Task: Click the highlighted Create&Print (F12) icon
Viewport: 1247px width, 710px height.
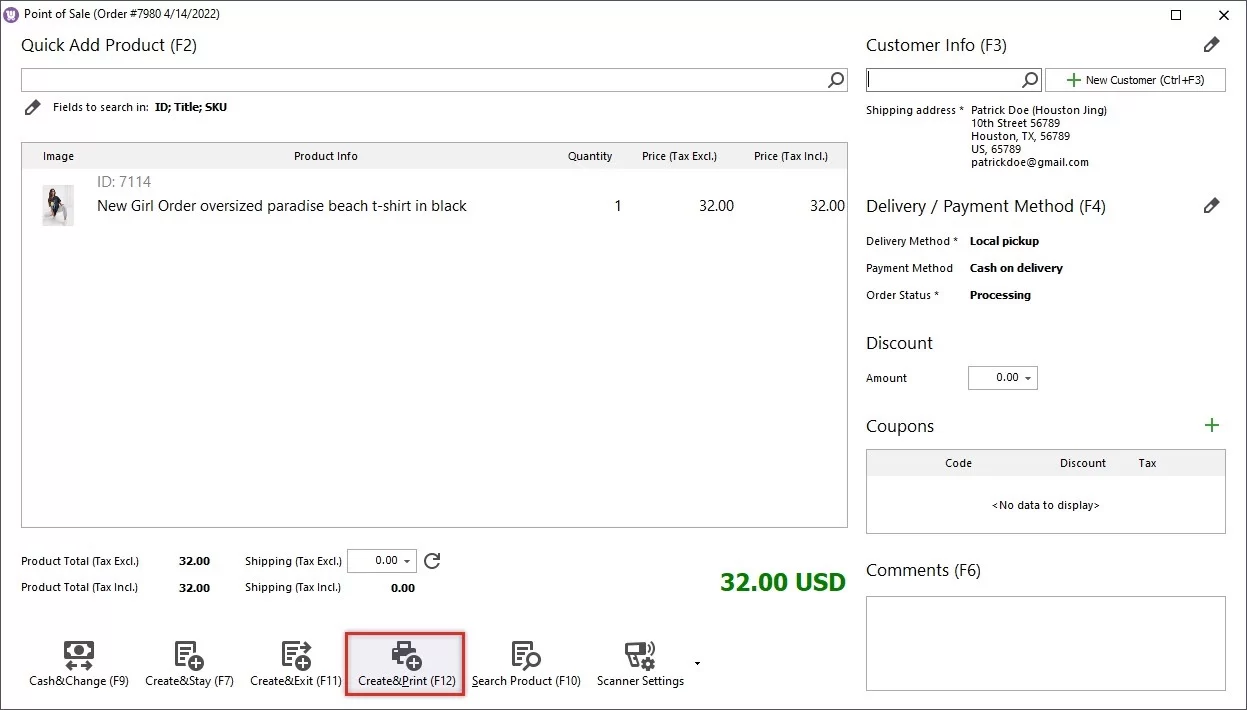Action: tap(404, 655)
